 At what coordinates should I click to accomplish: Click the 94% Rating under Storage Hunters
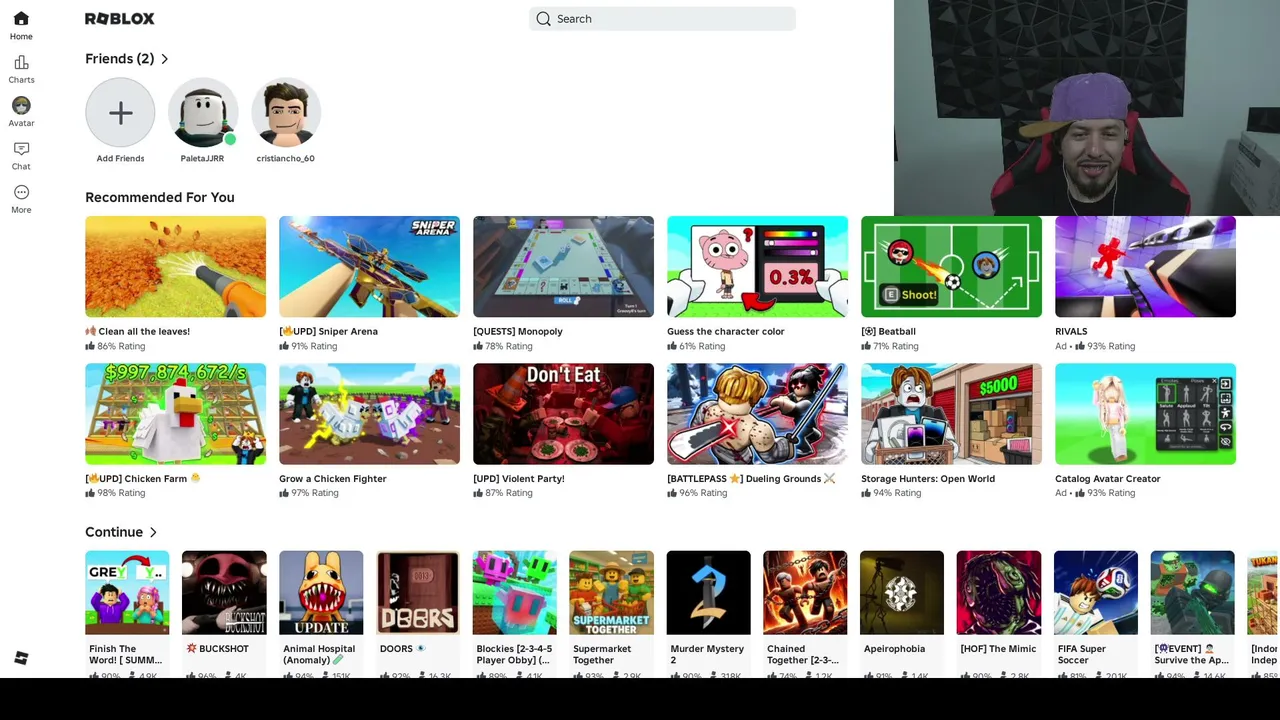tap(891, 493)
